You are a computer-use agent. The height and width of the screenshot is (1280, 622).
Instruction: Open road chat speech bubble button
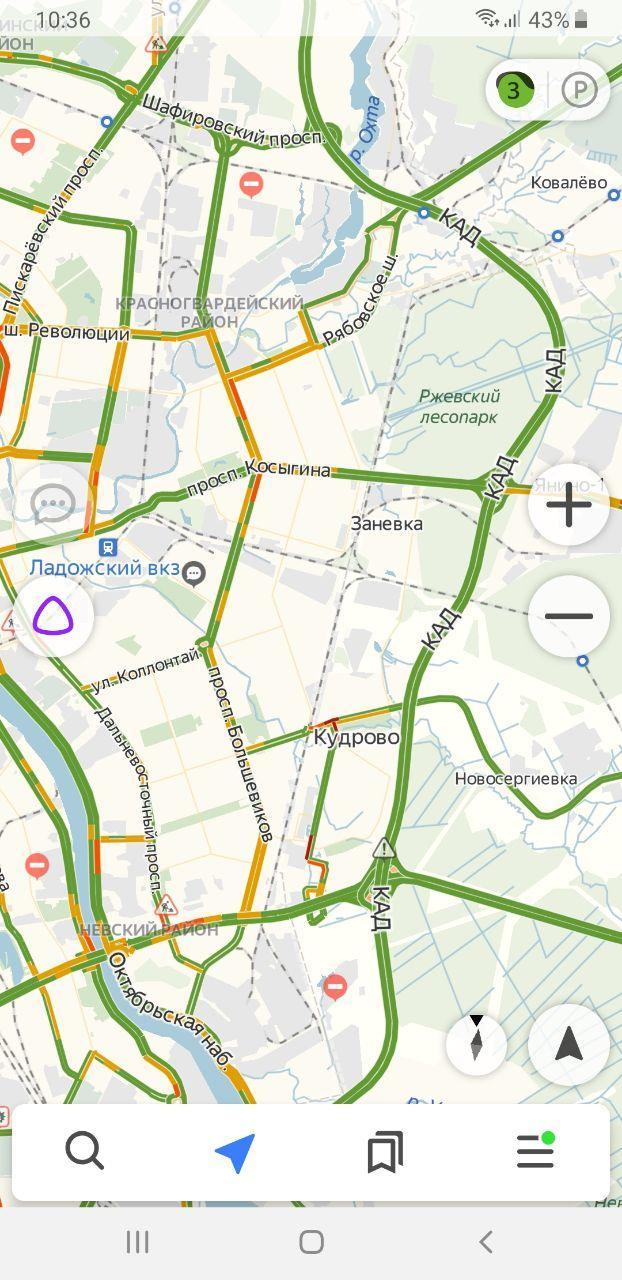point(53,505)
